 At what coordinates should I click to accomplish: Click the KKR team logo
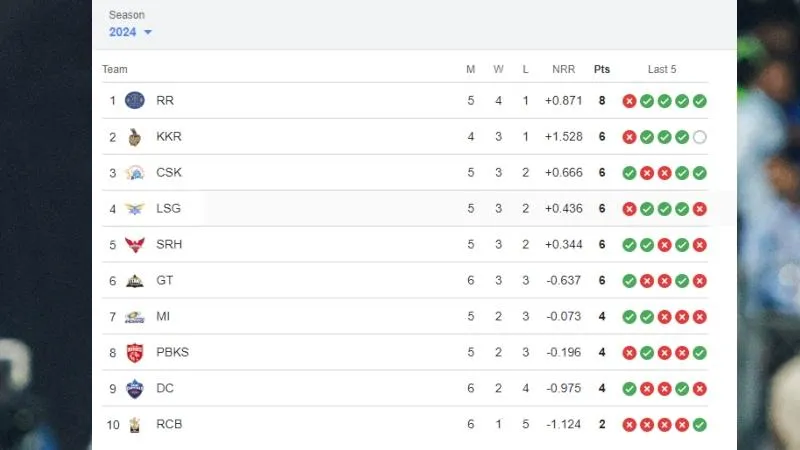135,137
